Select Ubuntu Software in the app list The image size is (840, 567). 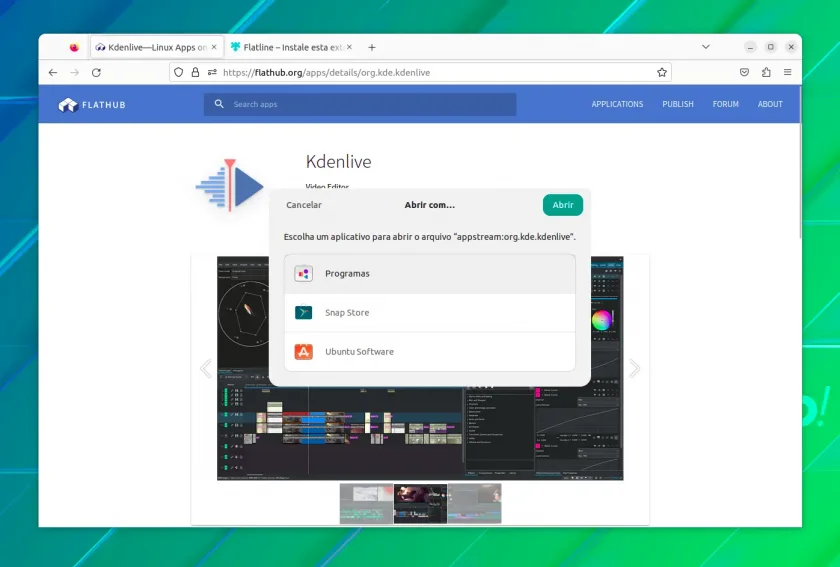click(x=430, y=352)
